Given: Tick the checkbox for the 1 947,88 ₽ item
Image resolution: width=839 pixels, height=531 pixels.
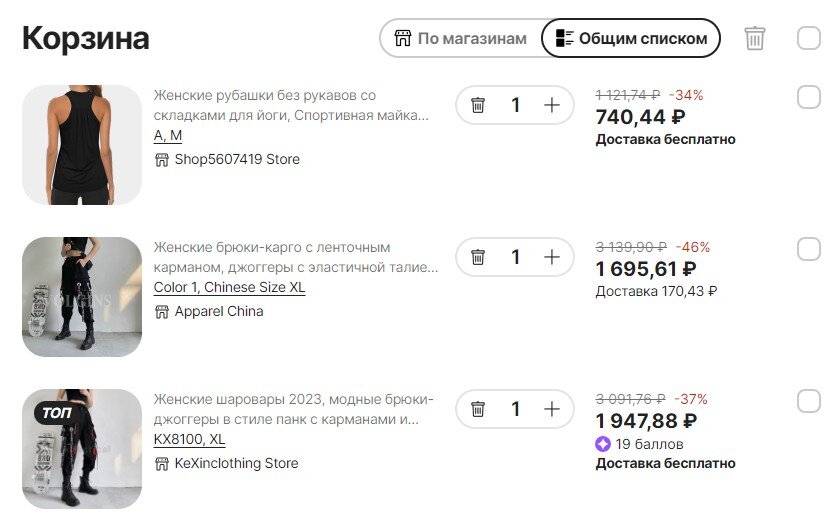Looking at the screenshot, I should coord(809,401).
